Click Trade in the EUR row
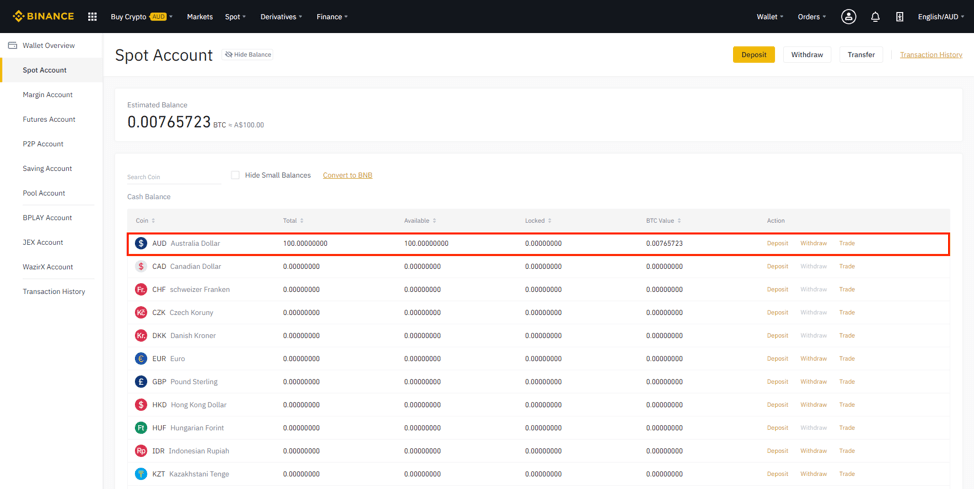974x489 pixels. coord(847,359)
